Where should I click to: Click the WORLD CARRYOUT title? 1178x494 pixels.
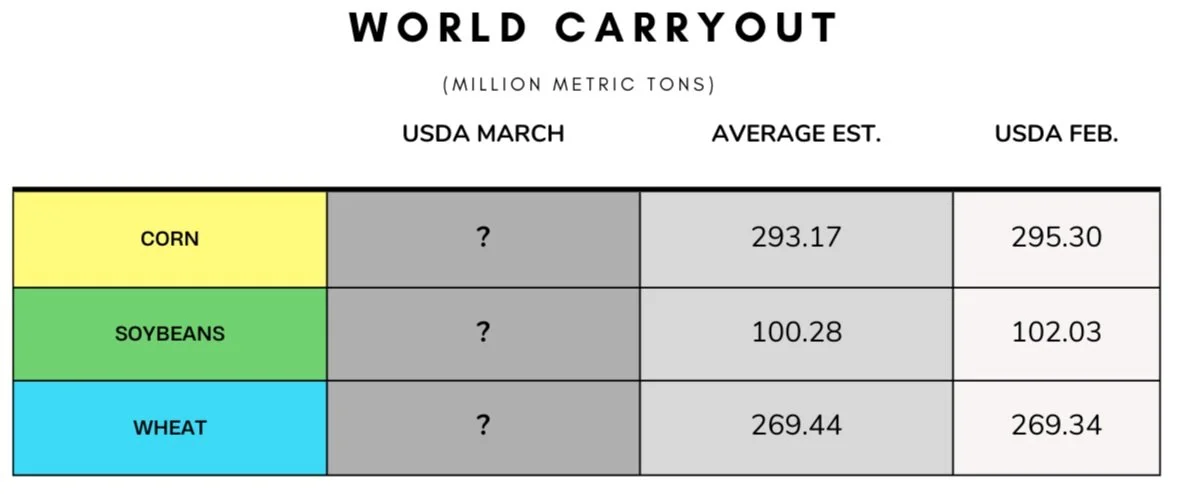point(594,28)
